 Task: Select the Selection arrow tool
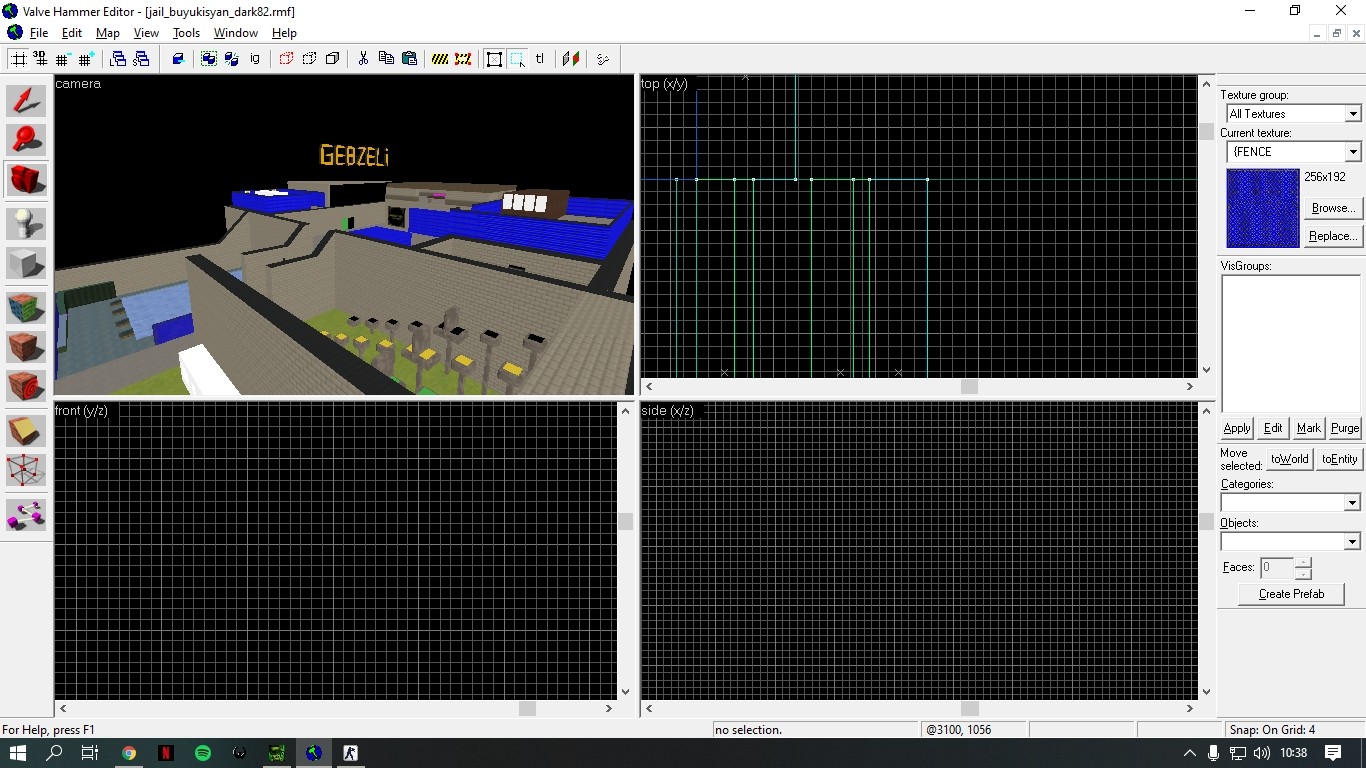coord(26,100)
